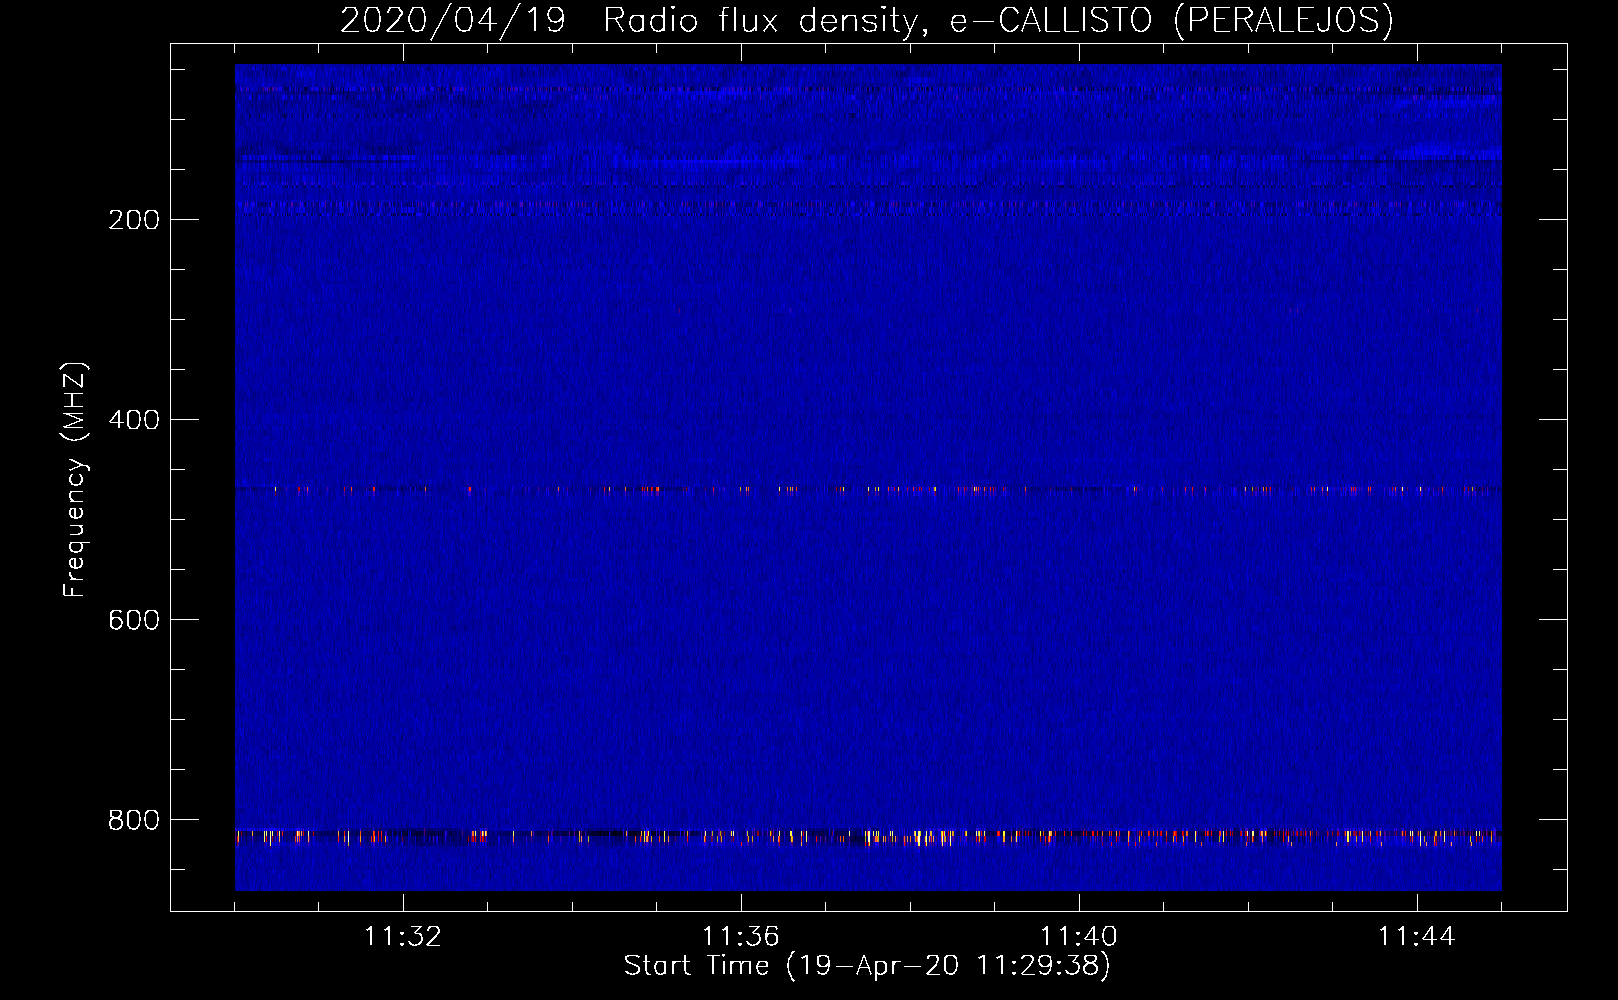
Task: Click the 11:36 time tick label
Action: pos(741,937)
